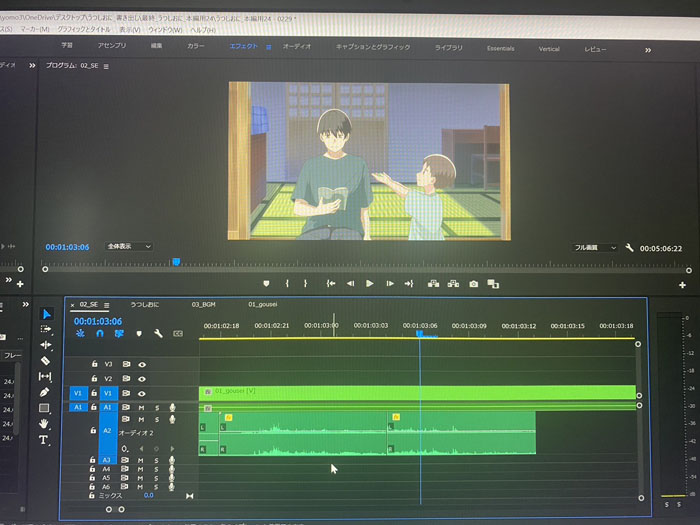The width and height of the screenshot is (700, 525).
Task: Click timeline display settings wrench
Action: point(158,333)
